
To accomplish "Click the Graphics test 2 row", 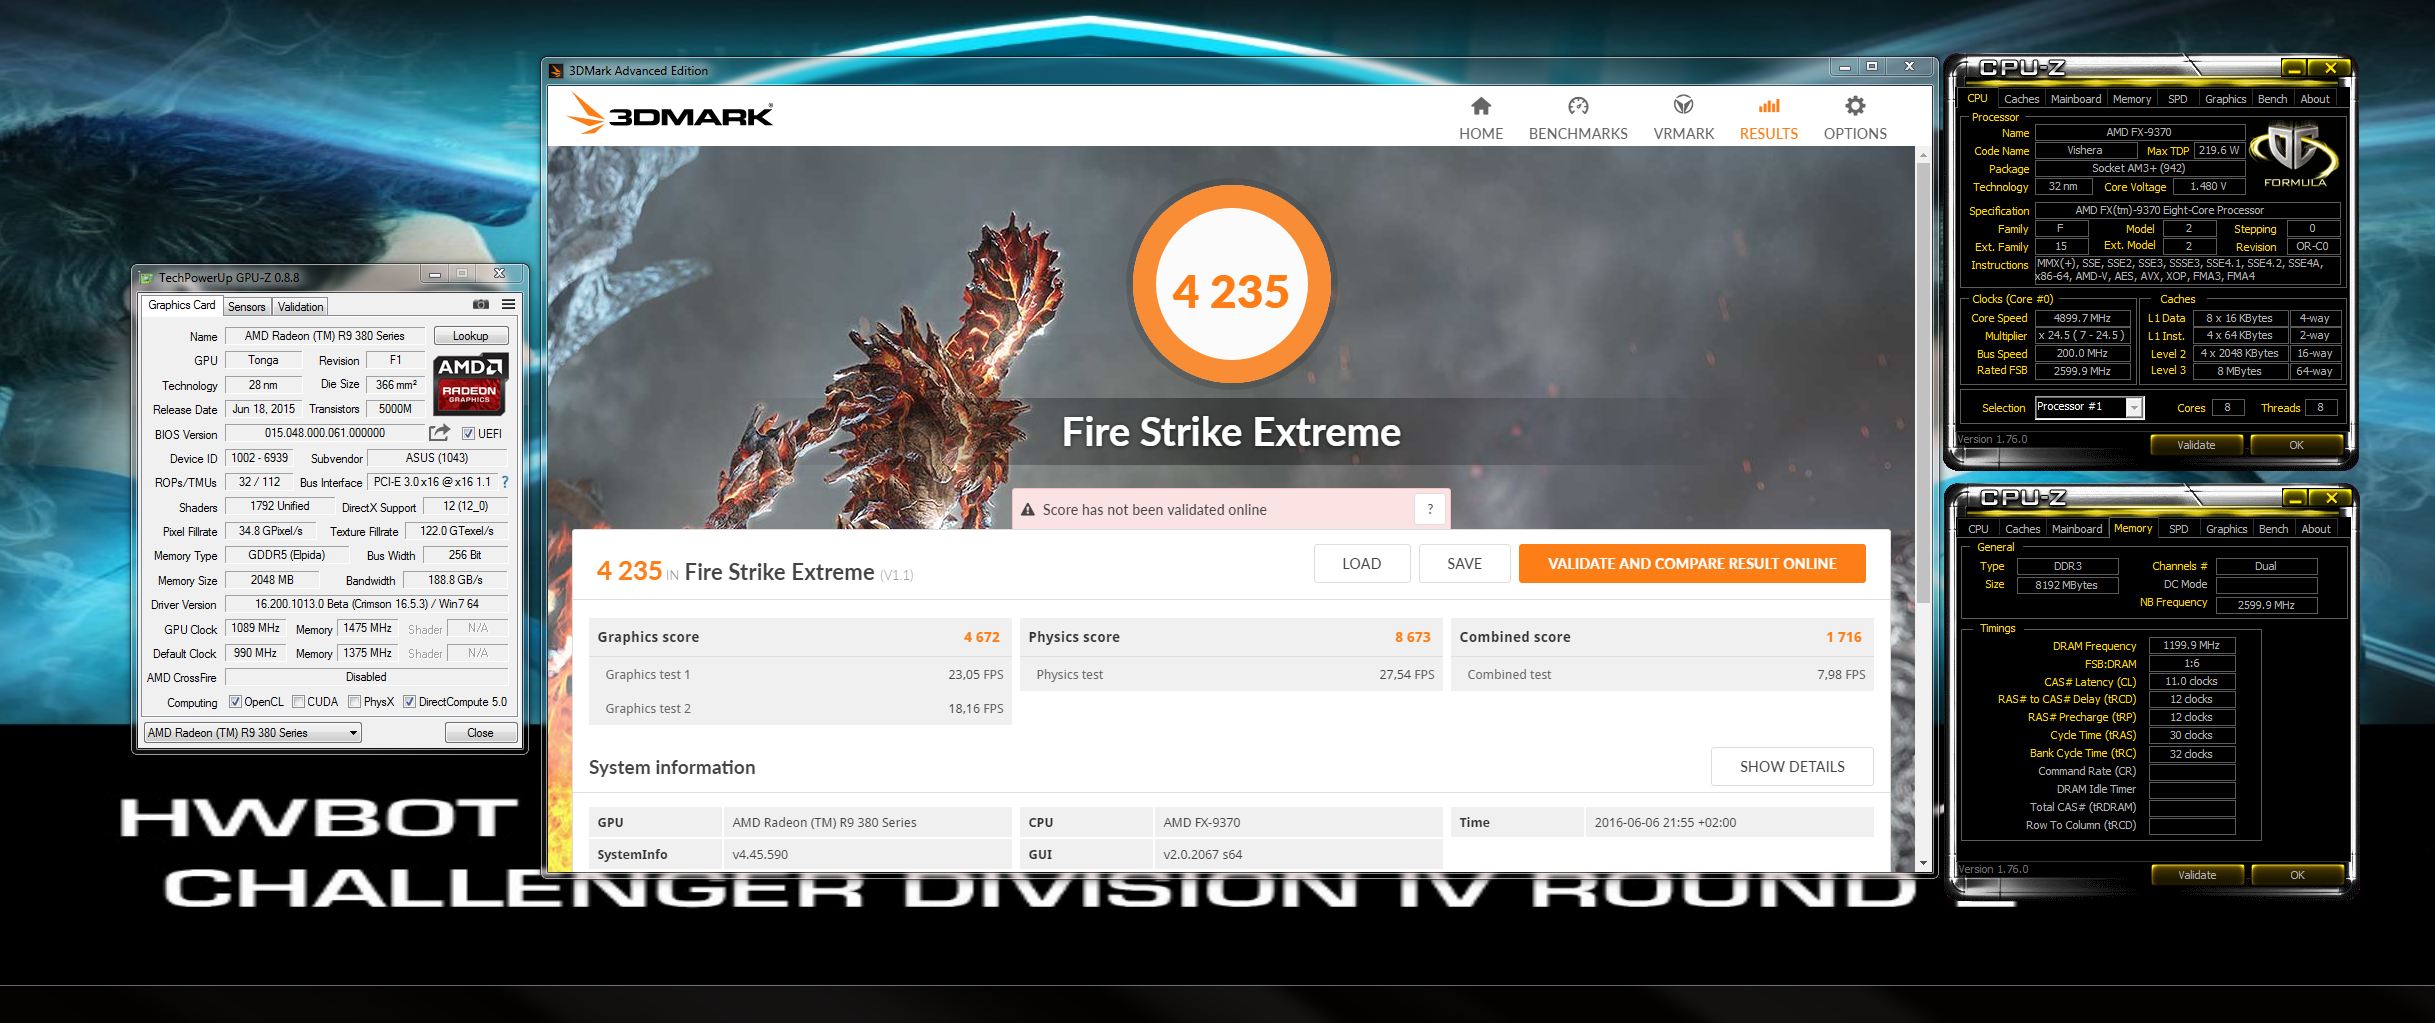I will click(x=800, y=708).
